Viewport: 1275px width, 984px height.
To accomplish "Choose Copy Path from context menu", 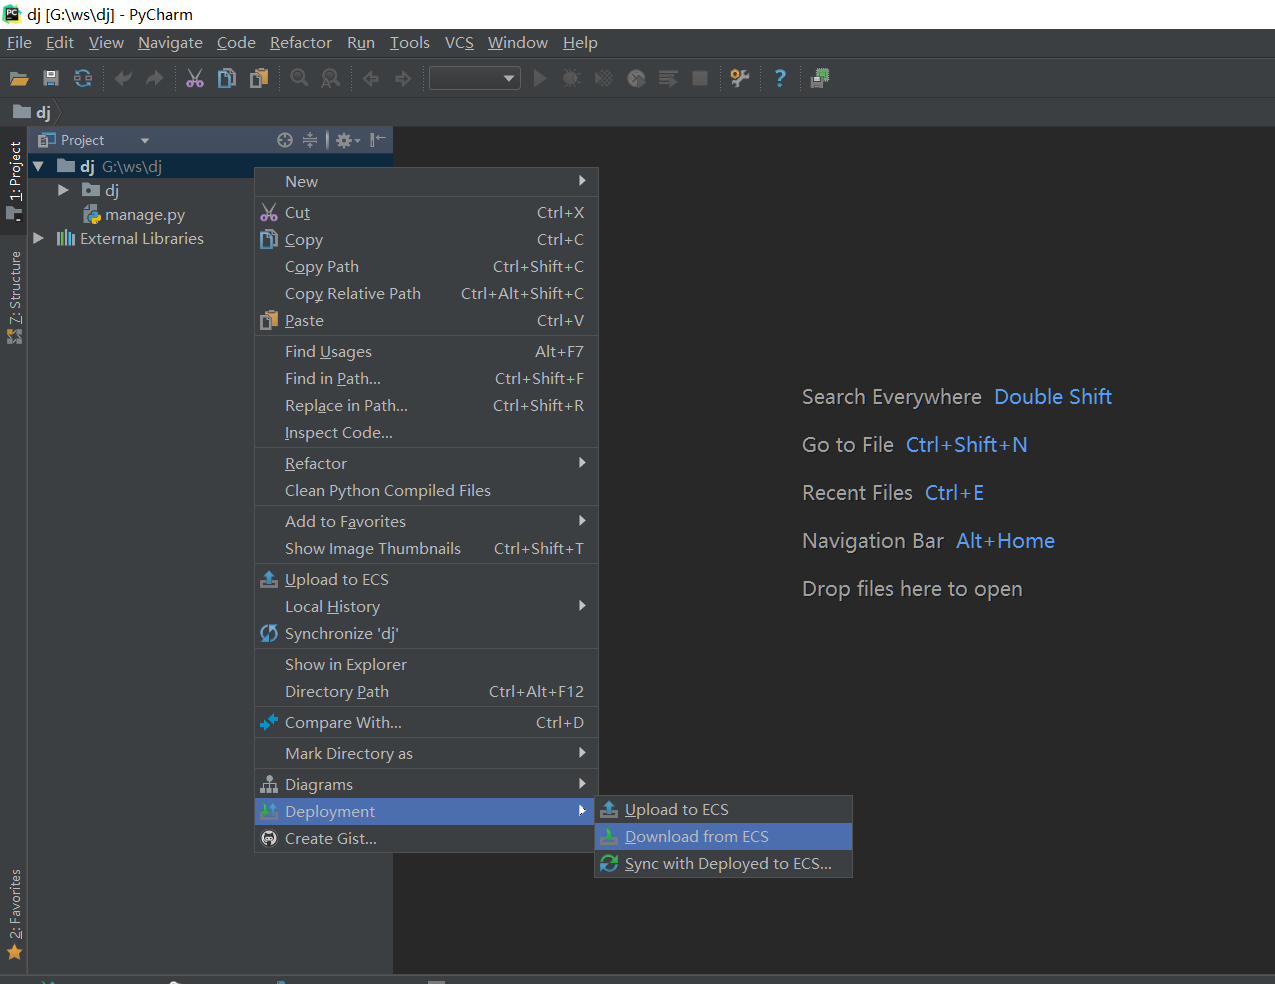I will tap(426, 266).
